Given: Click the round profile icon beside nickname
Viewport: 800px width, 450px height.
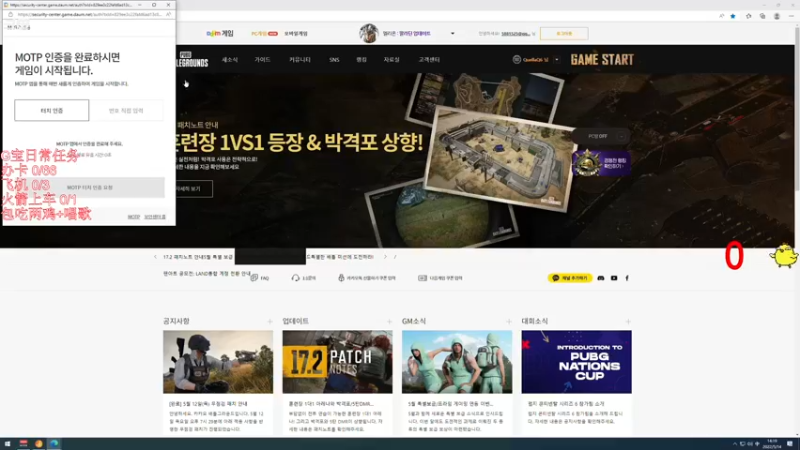Looking at the screenshot, I should (516, 60).
